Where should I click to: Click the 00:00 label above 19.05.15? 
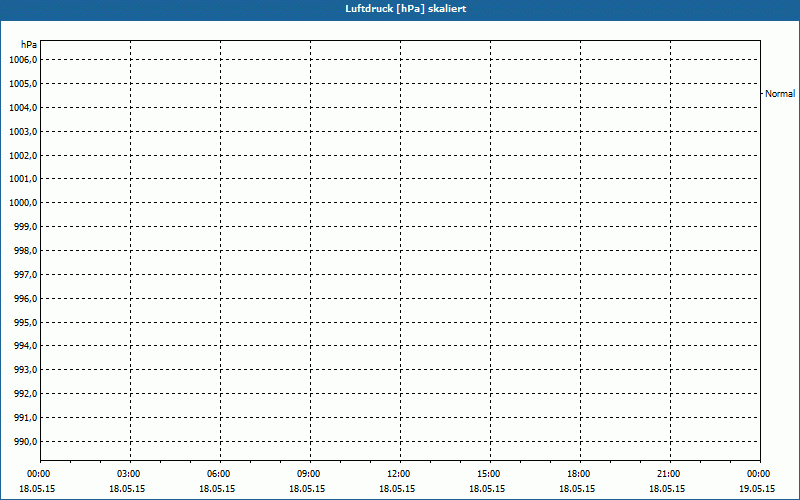[x=759, y=474]
